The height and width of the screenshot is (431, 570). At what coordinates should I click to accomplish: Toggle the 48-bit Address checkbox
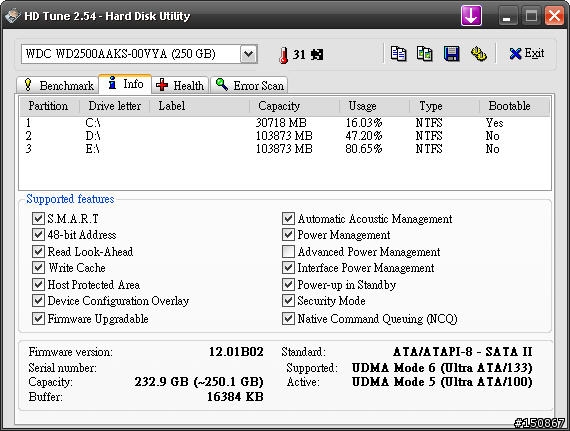click(x=38, y=234)
